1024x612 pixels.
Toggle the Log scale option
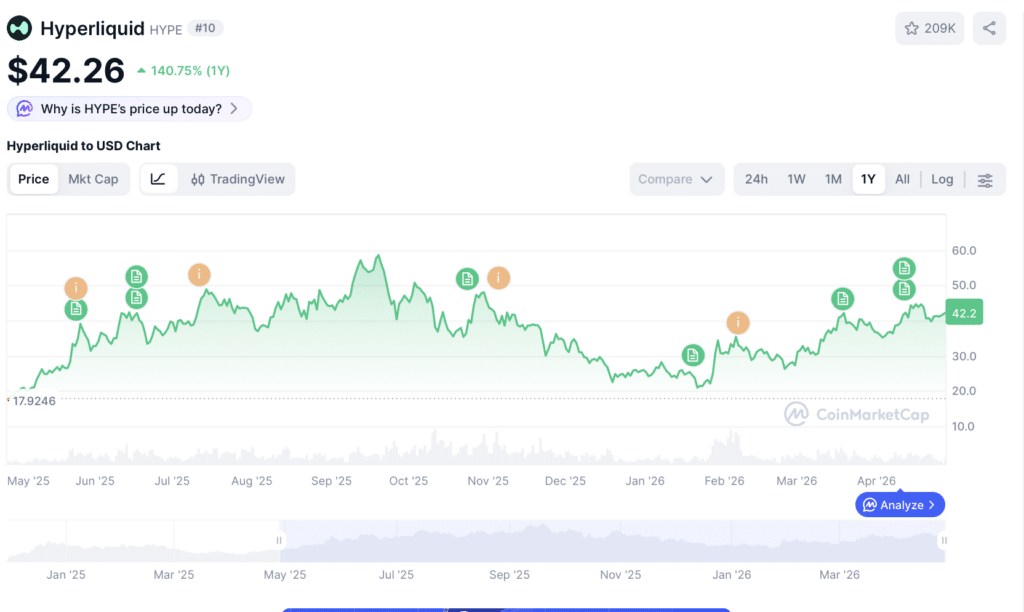tap(942, 179)
